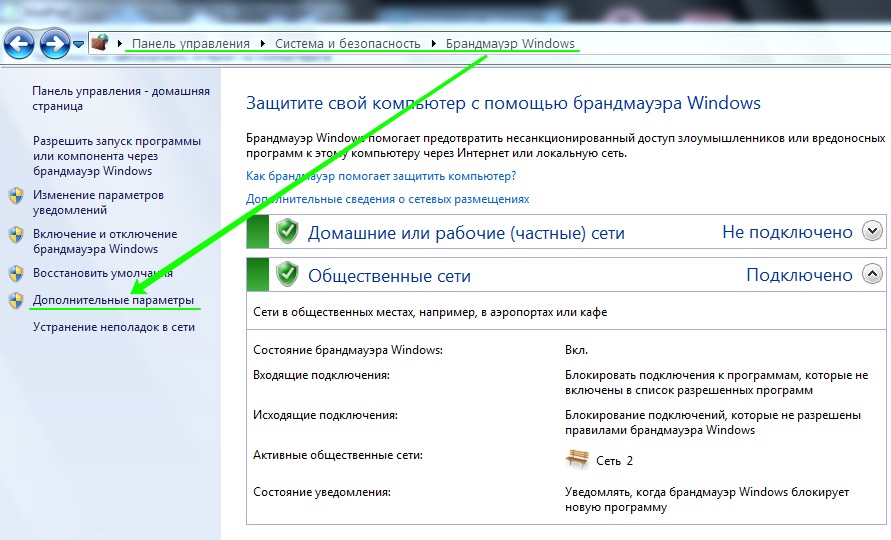This screenshot has width=891, height=540.
Task: Click shield icon beside Изменение параметров уведомлений
Action: (16, 196)
